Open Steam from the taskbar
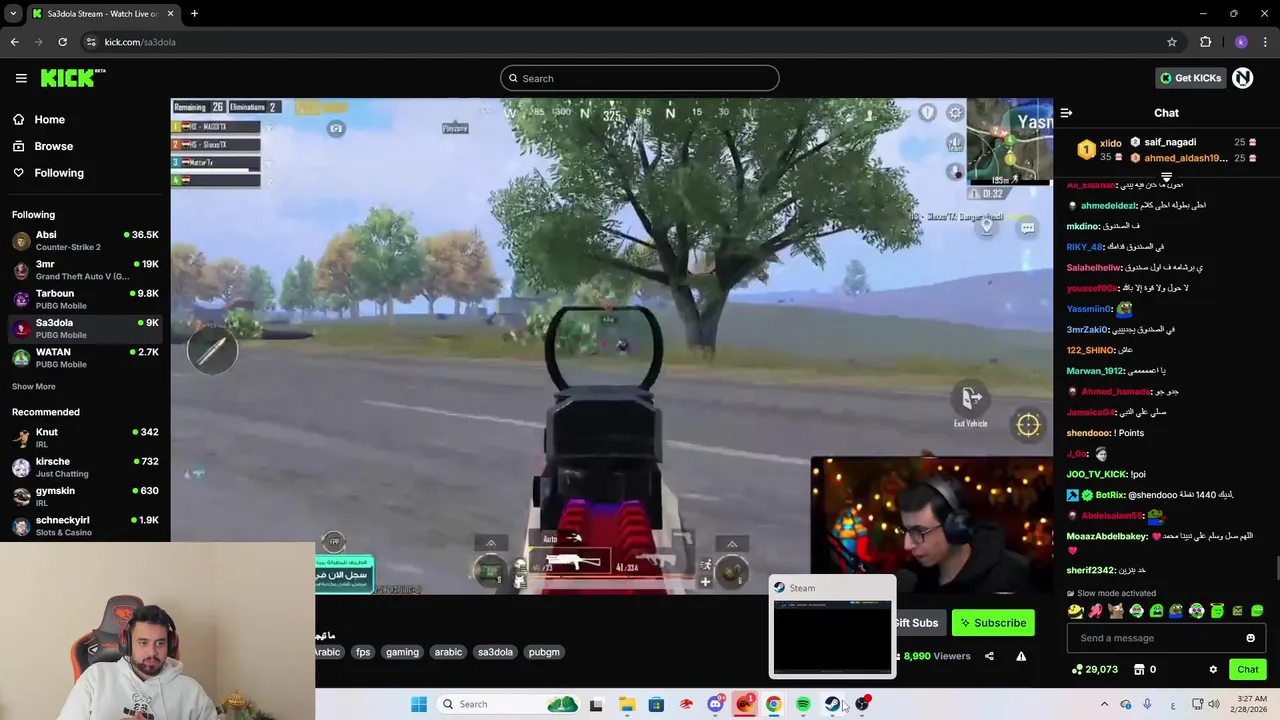 [x=832, y=704]
